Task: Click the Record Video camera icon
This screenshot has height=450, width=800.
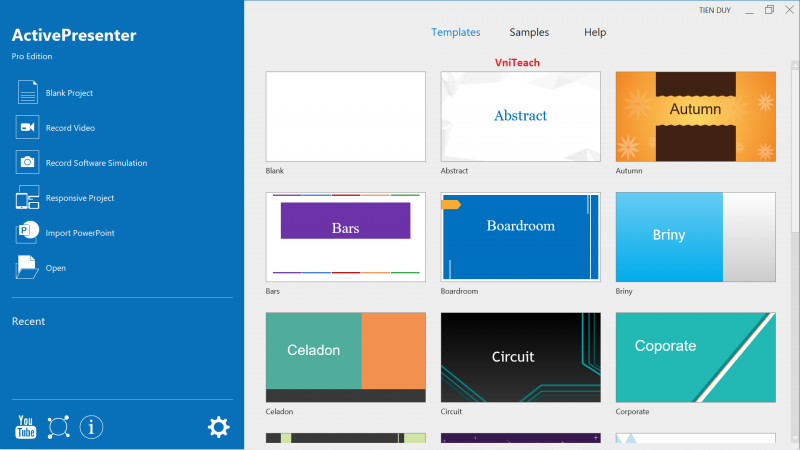Action: [x=27, y=127]
